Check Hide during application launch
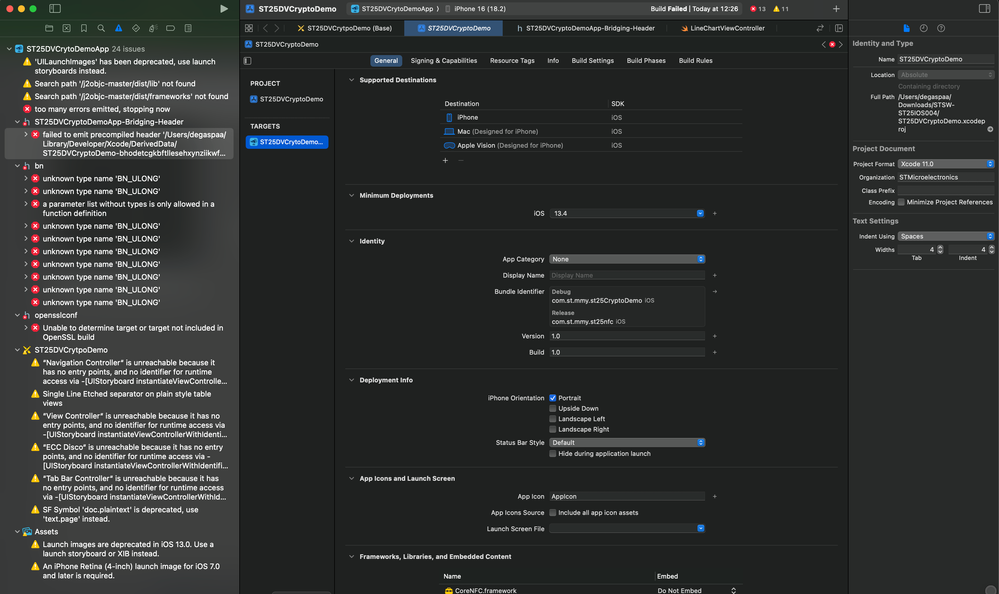The image size is (999, 594). (553, 454)
